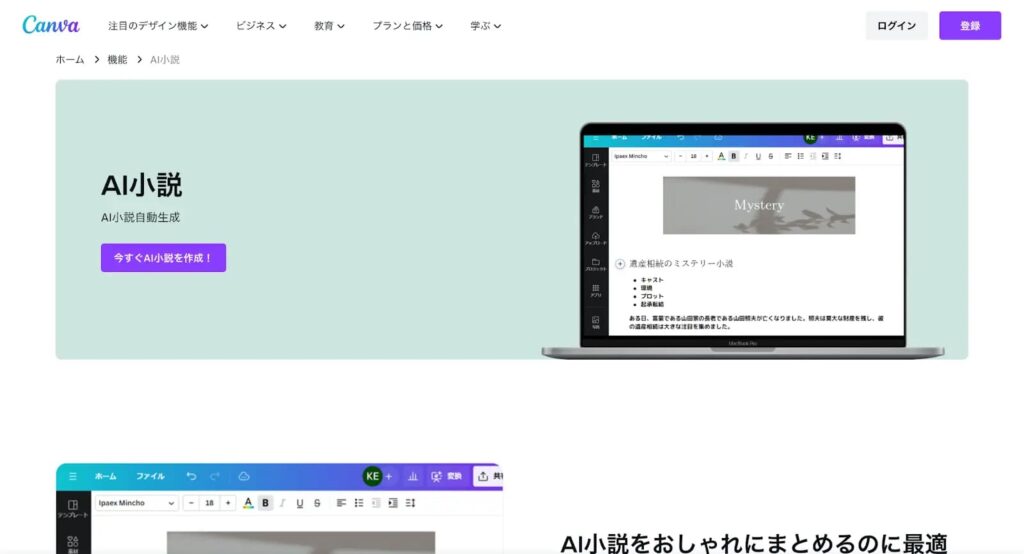Click the 素材 elements icon in lower editor preview
Screen dimensions: 1024x554
click(72, 544)
